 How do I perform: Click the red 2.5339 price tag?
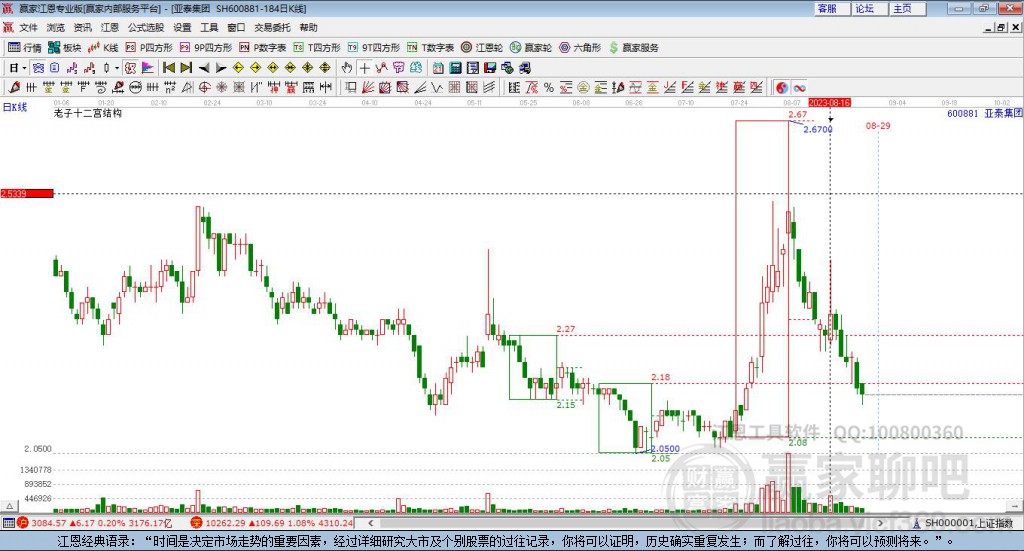(27, 193)
